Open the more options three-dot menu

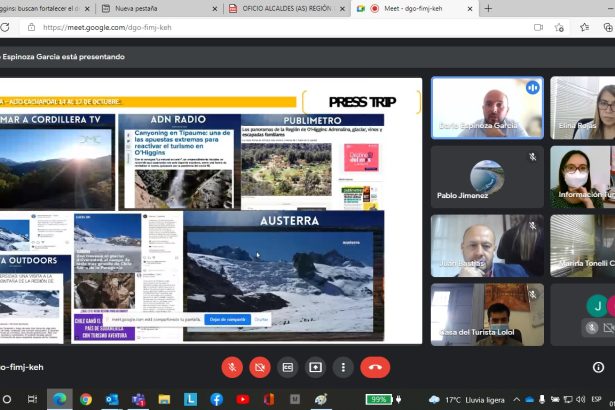click(x=343, y=367)
